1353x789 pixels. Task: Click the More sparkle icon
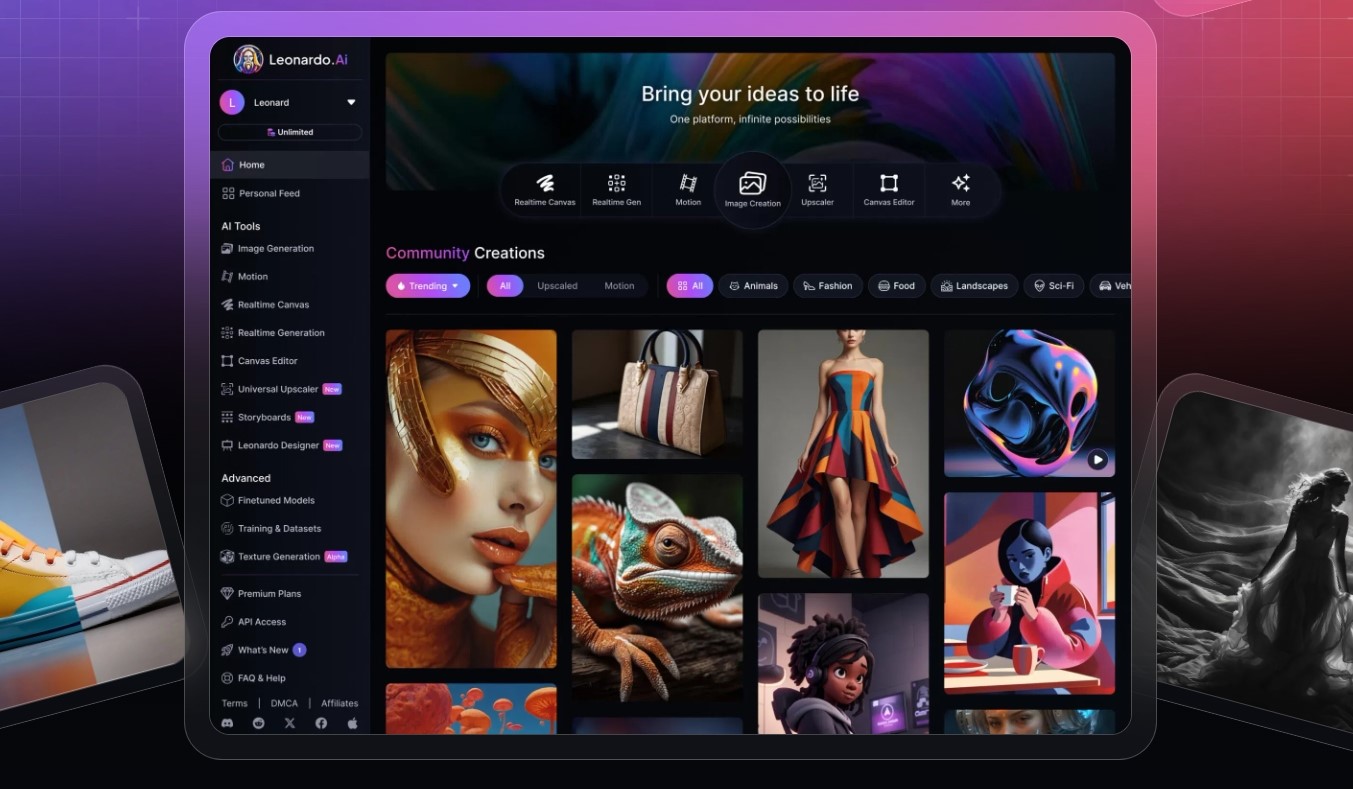960,189
